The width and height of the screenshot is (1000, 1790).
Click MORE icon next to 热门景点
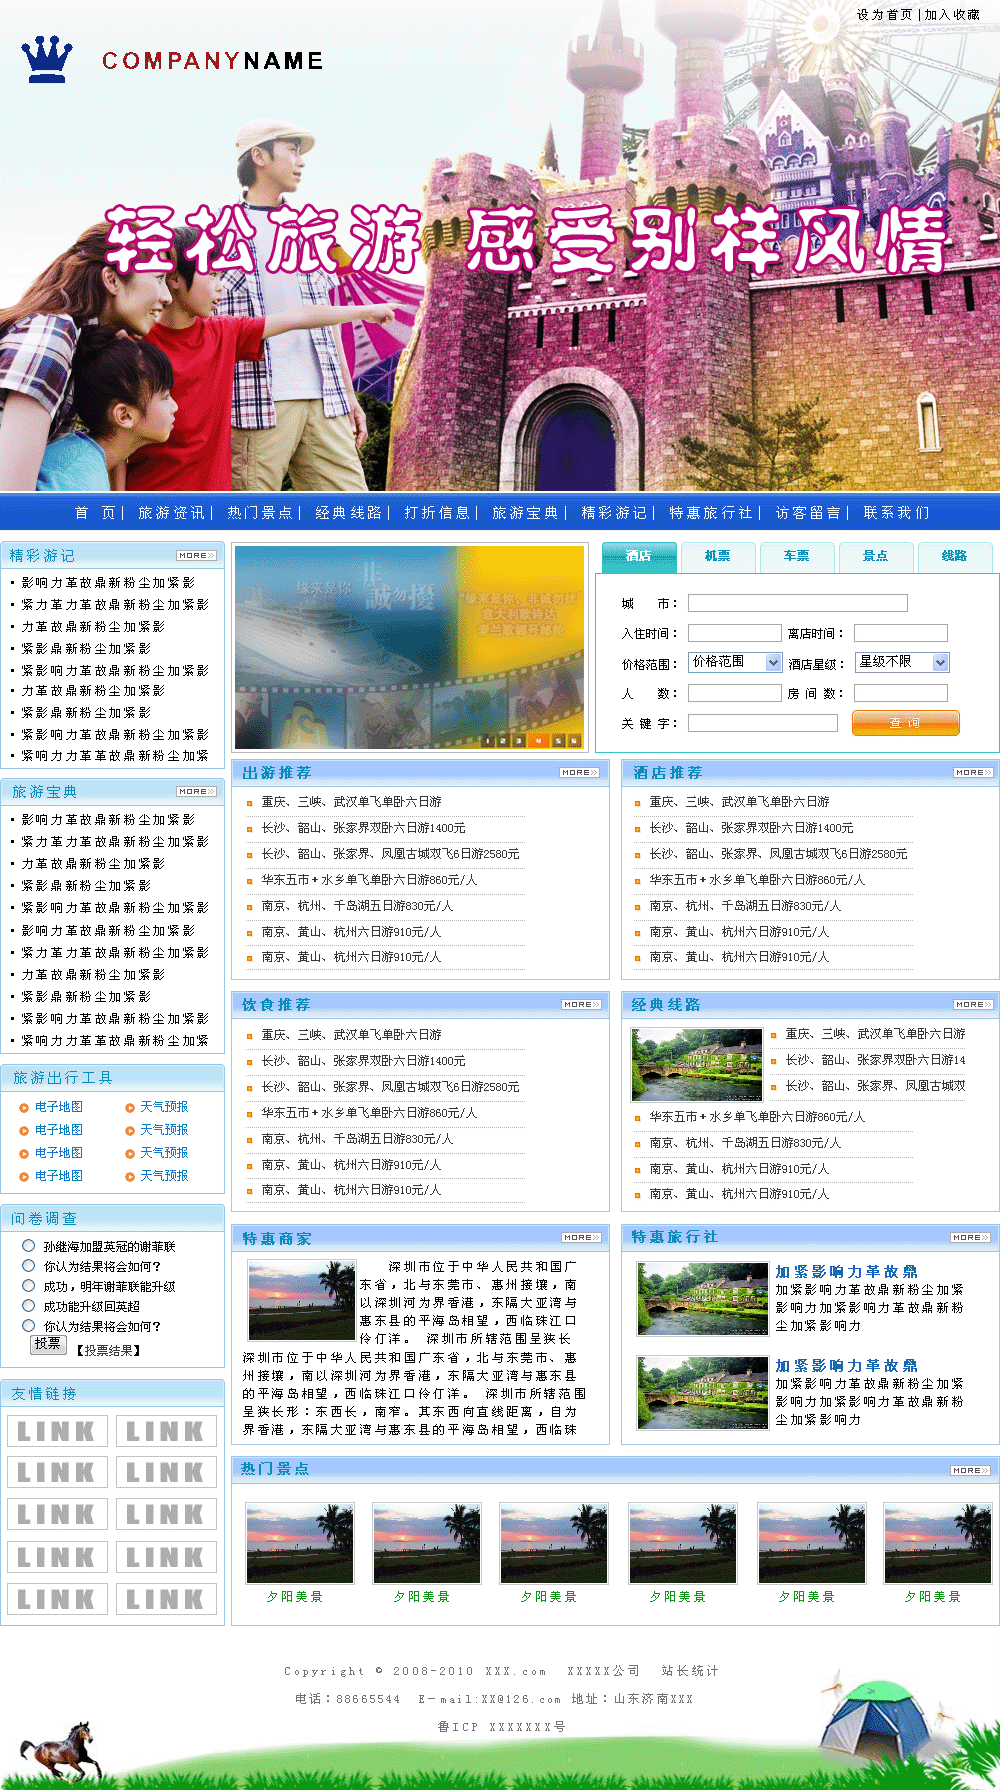(x=970, y=1471)
